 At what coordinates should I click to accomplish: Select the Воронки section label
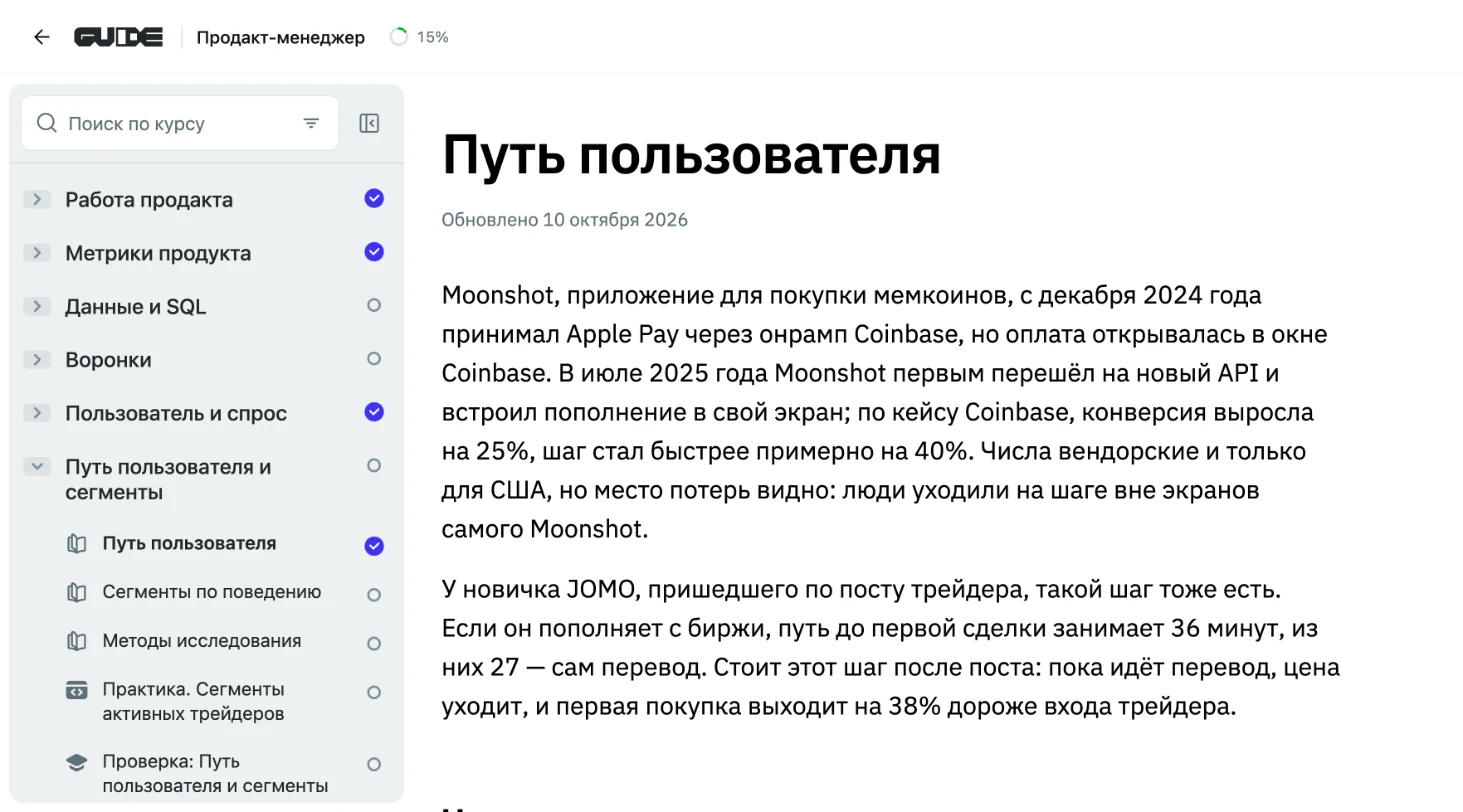[108, 360]
